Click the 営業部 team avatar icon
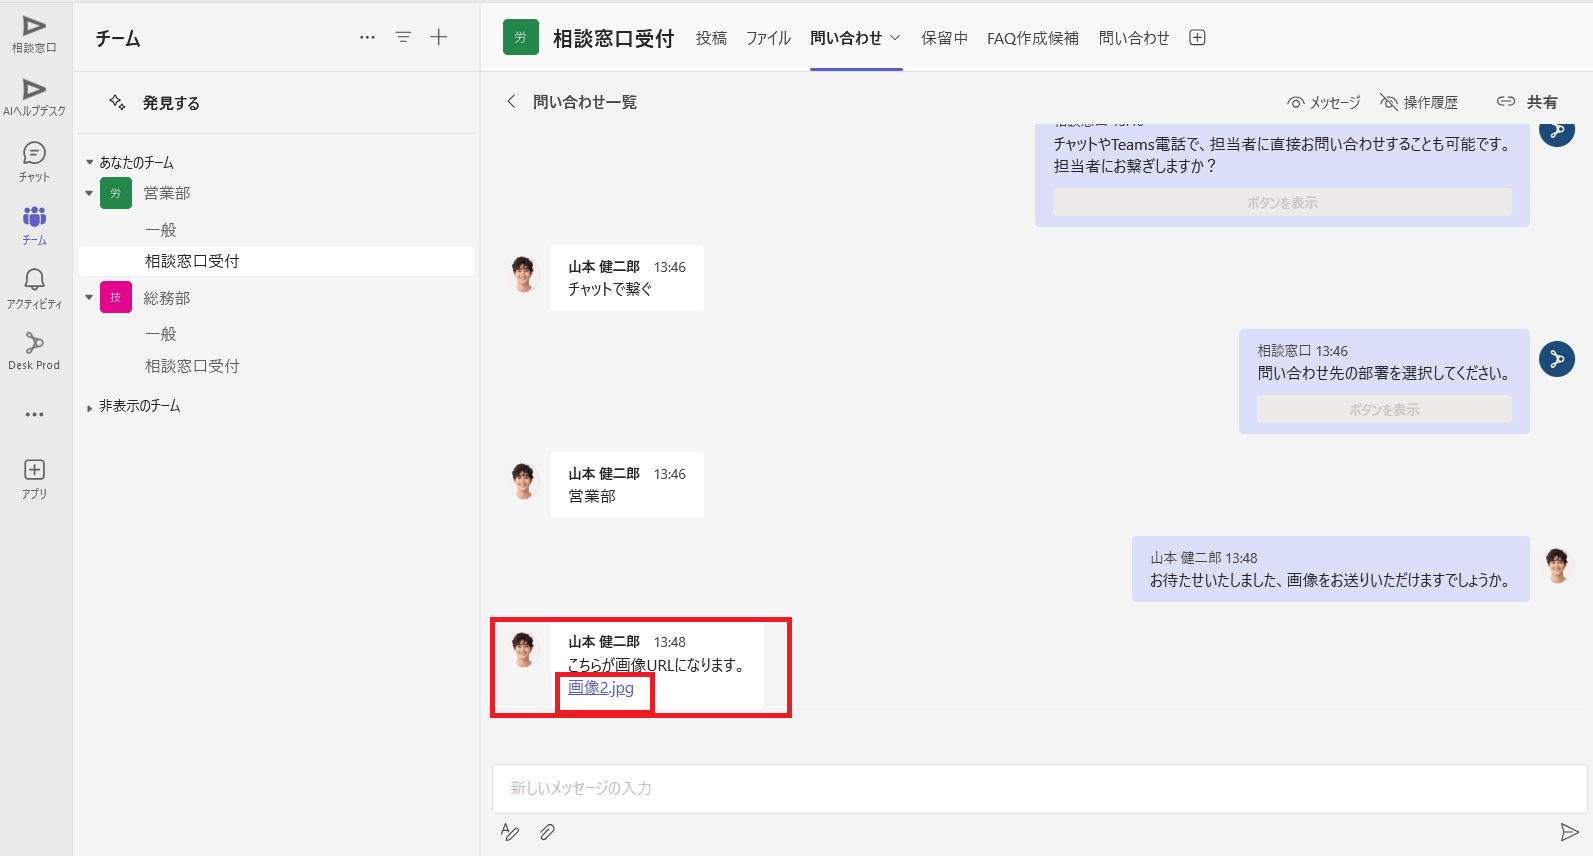1593x856 pixels. point(116,193)
